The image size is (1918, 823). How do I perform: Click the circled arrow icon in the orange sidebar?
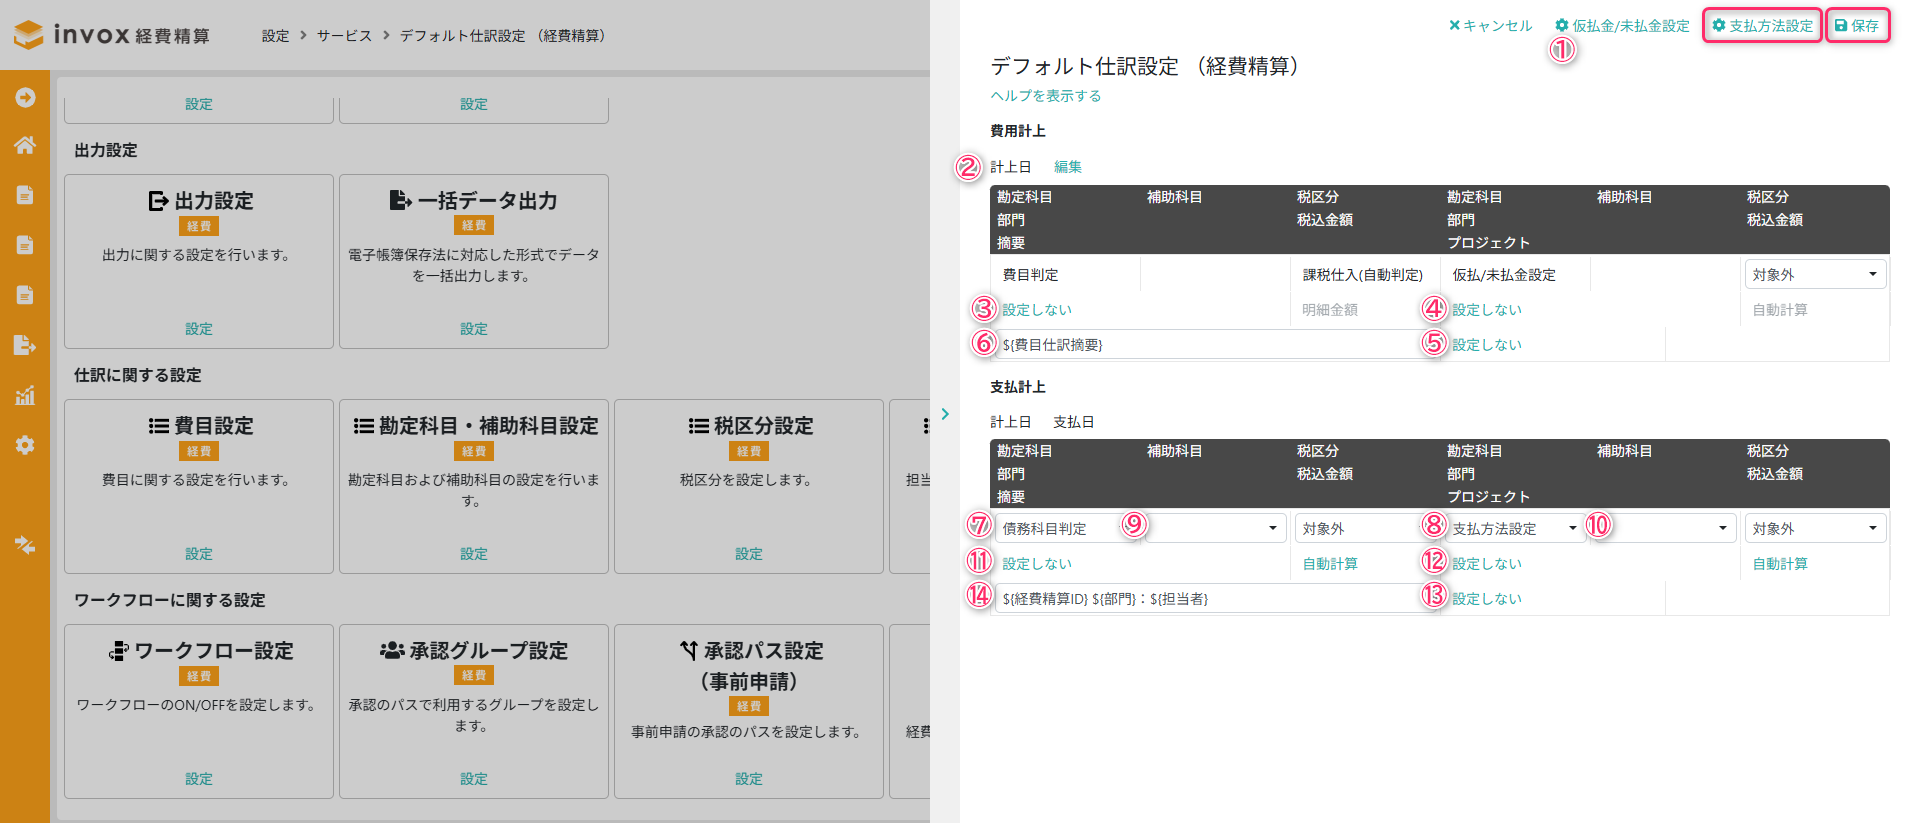coord(25,97)
